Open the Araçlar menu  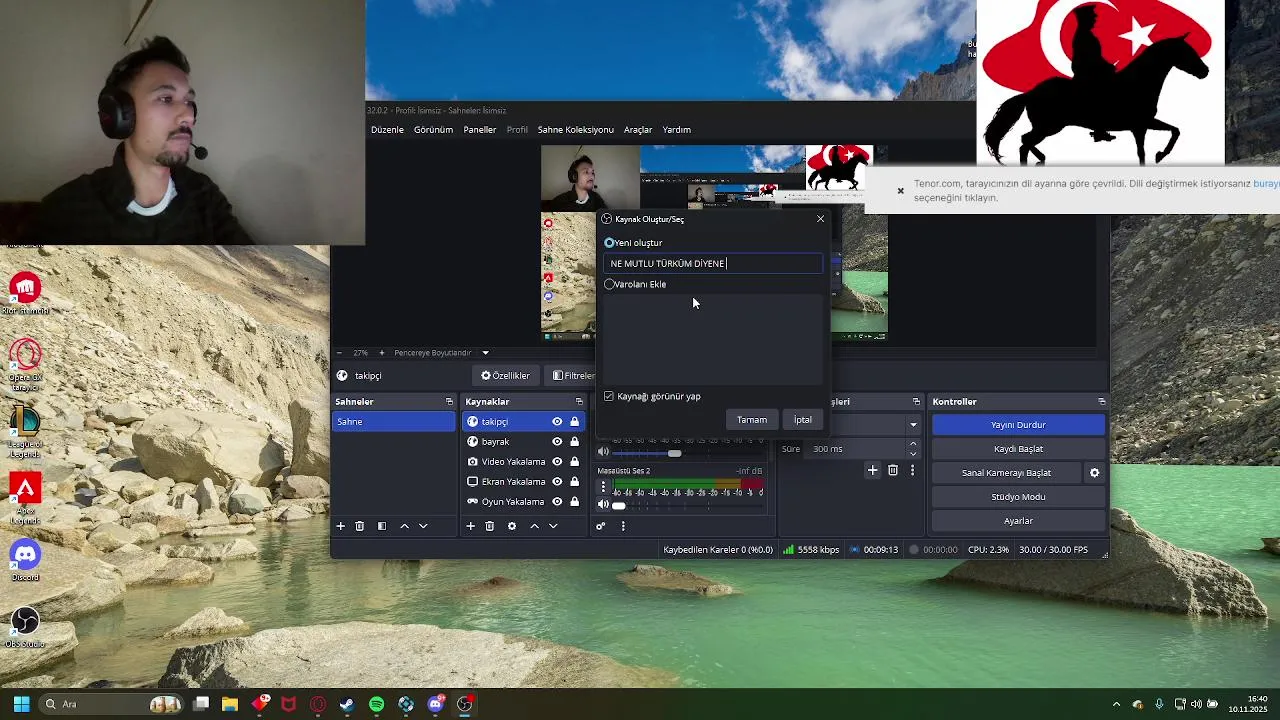point(638,130)
